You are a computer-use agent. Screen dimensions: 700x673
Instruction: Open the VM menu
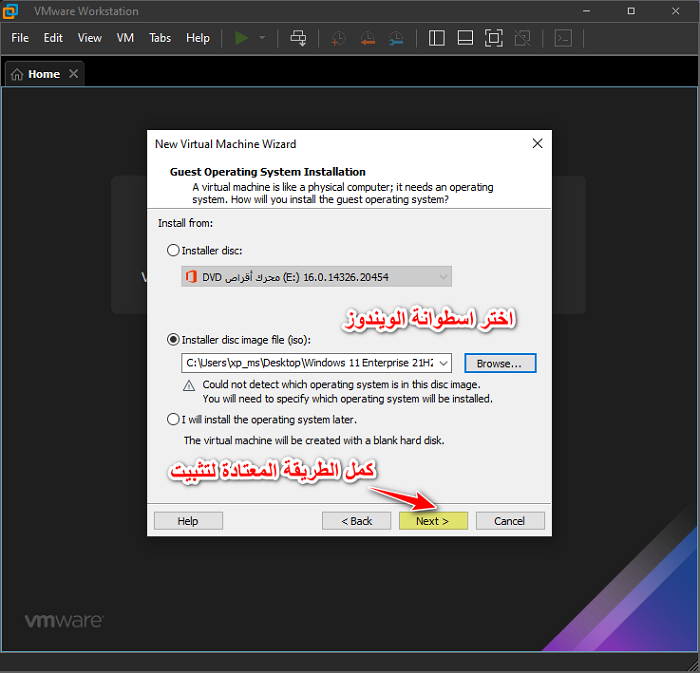click(125, 38)
